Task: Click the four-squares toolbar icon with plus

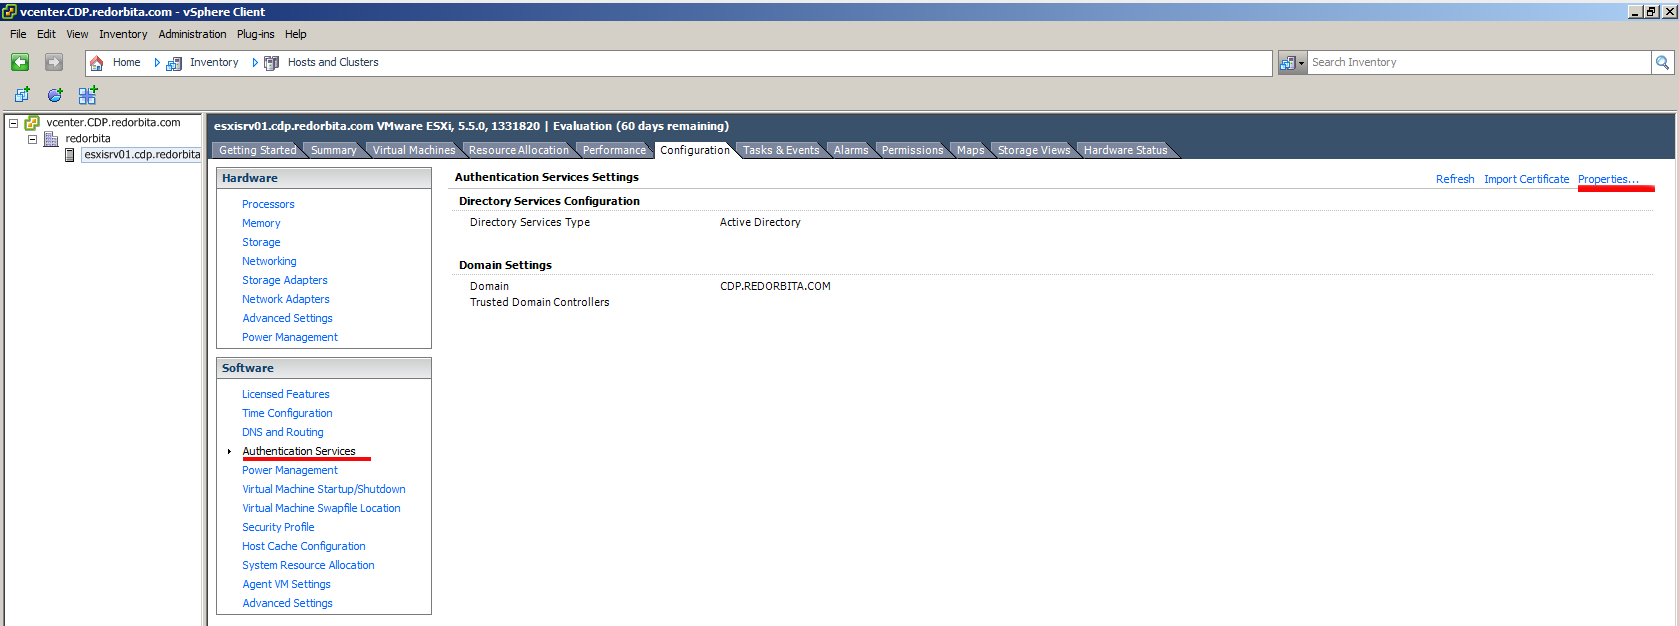Action: click(x=88, y=95)
